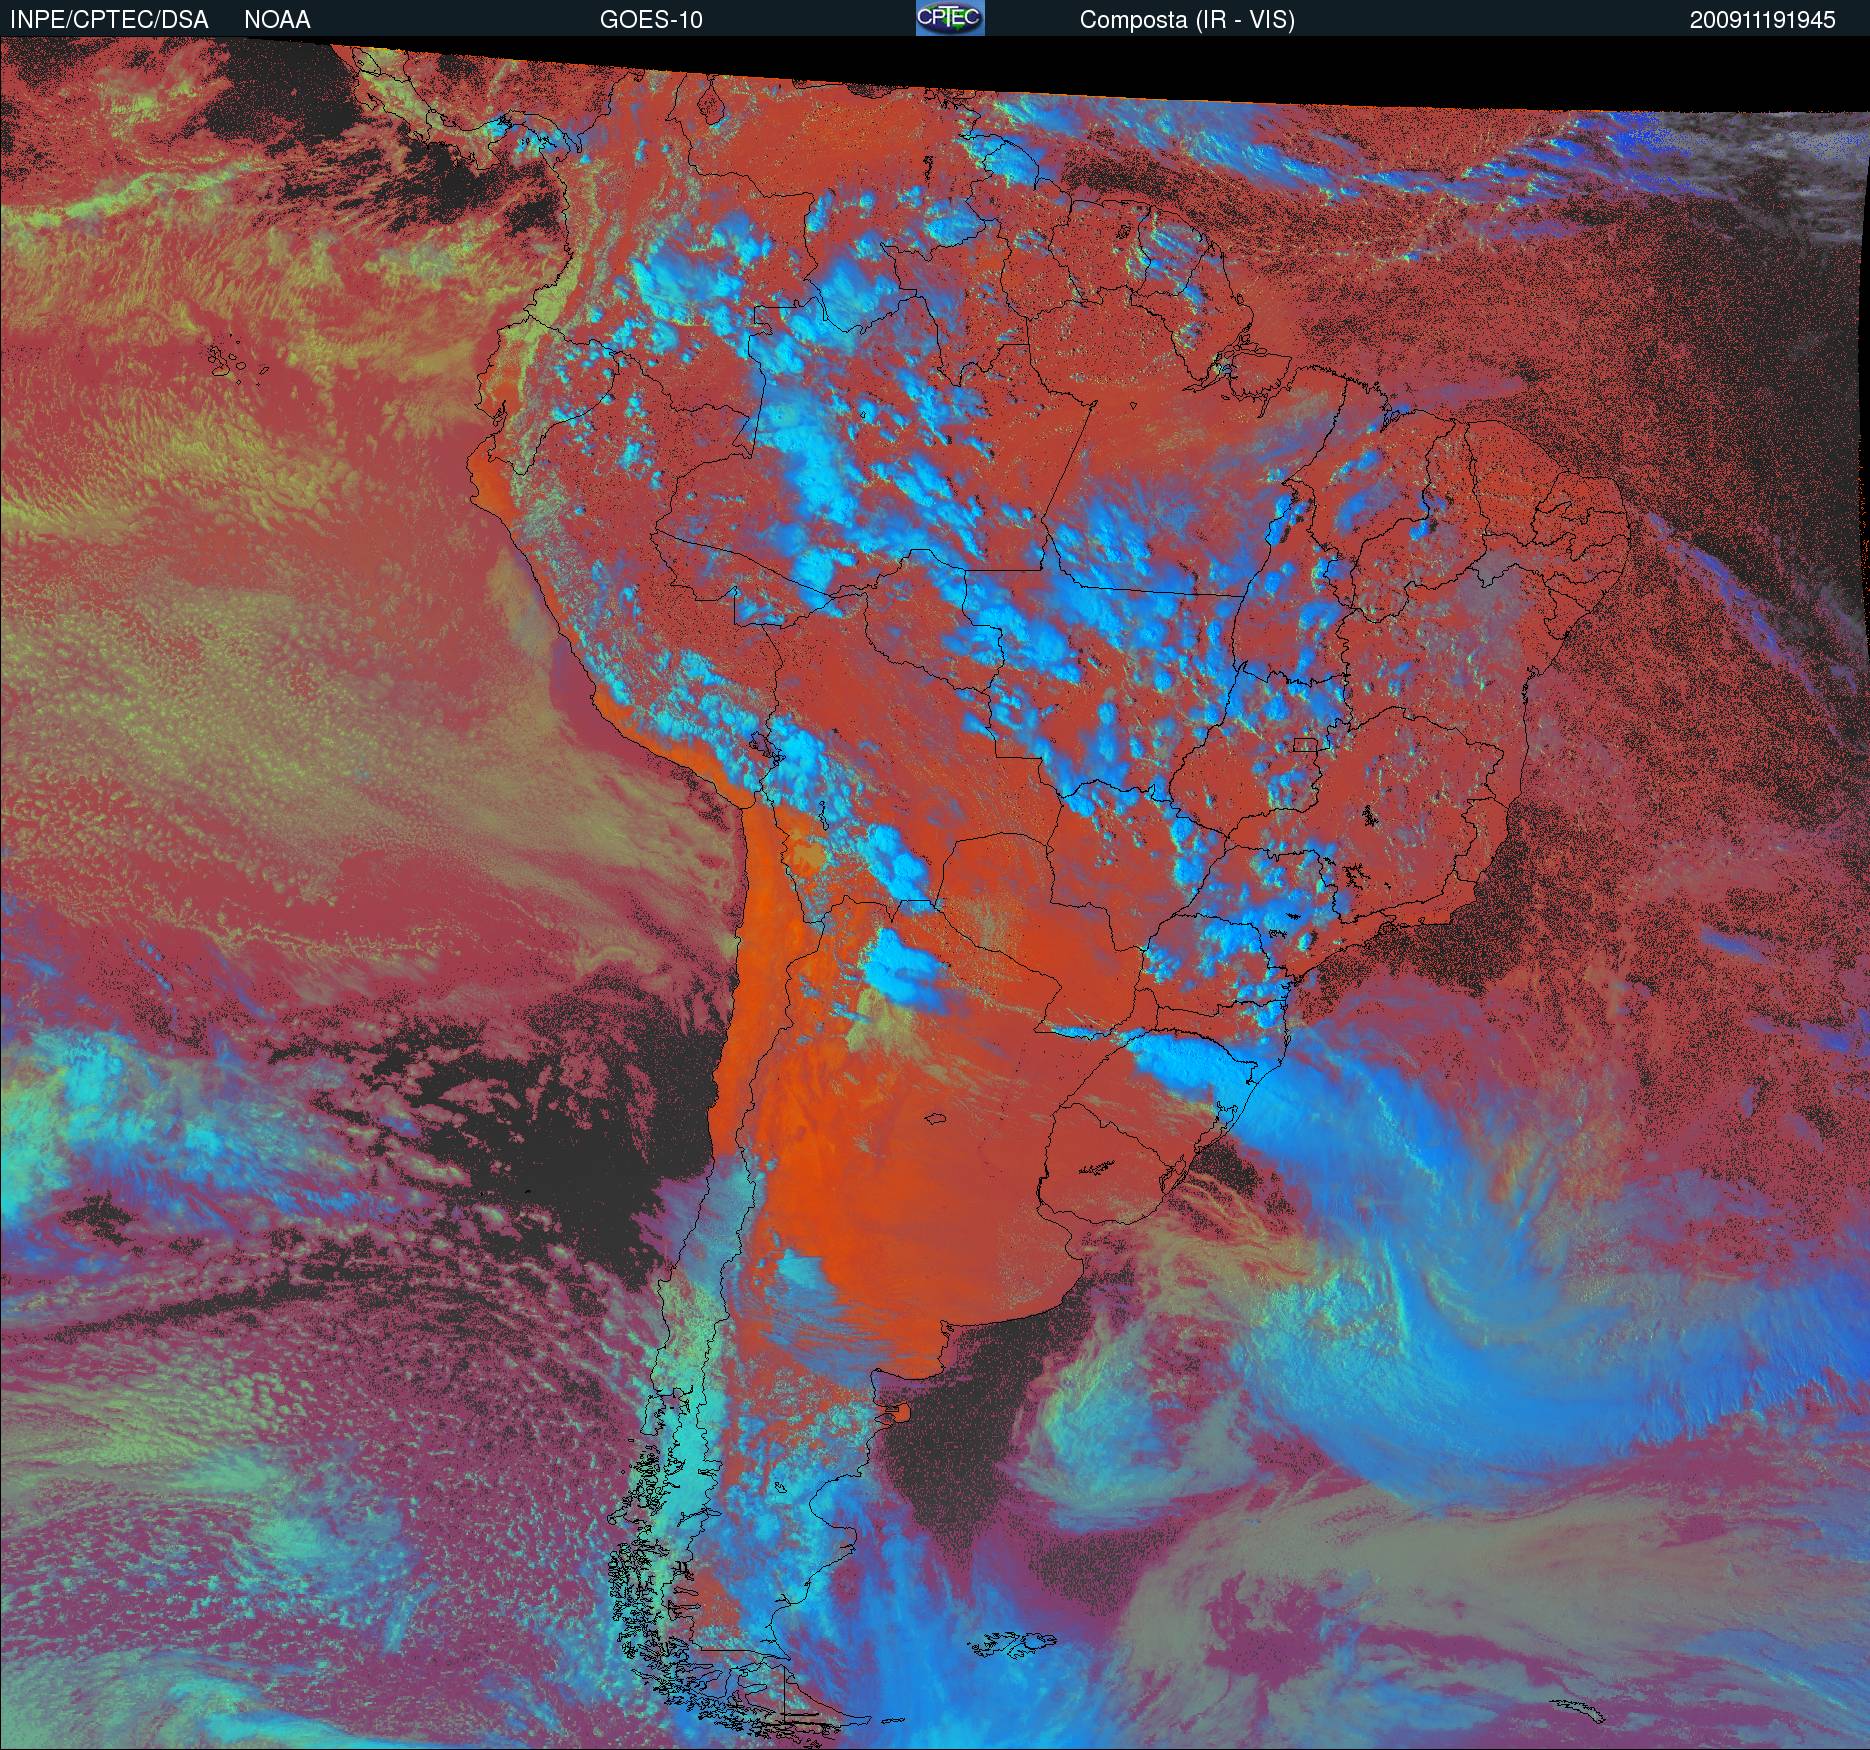Select the INPE/CPTEC/DSA header text

tap(109, 20)
